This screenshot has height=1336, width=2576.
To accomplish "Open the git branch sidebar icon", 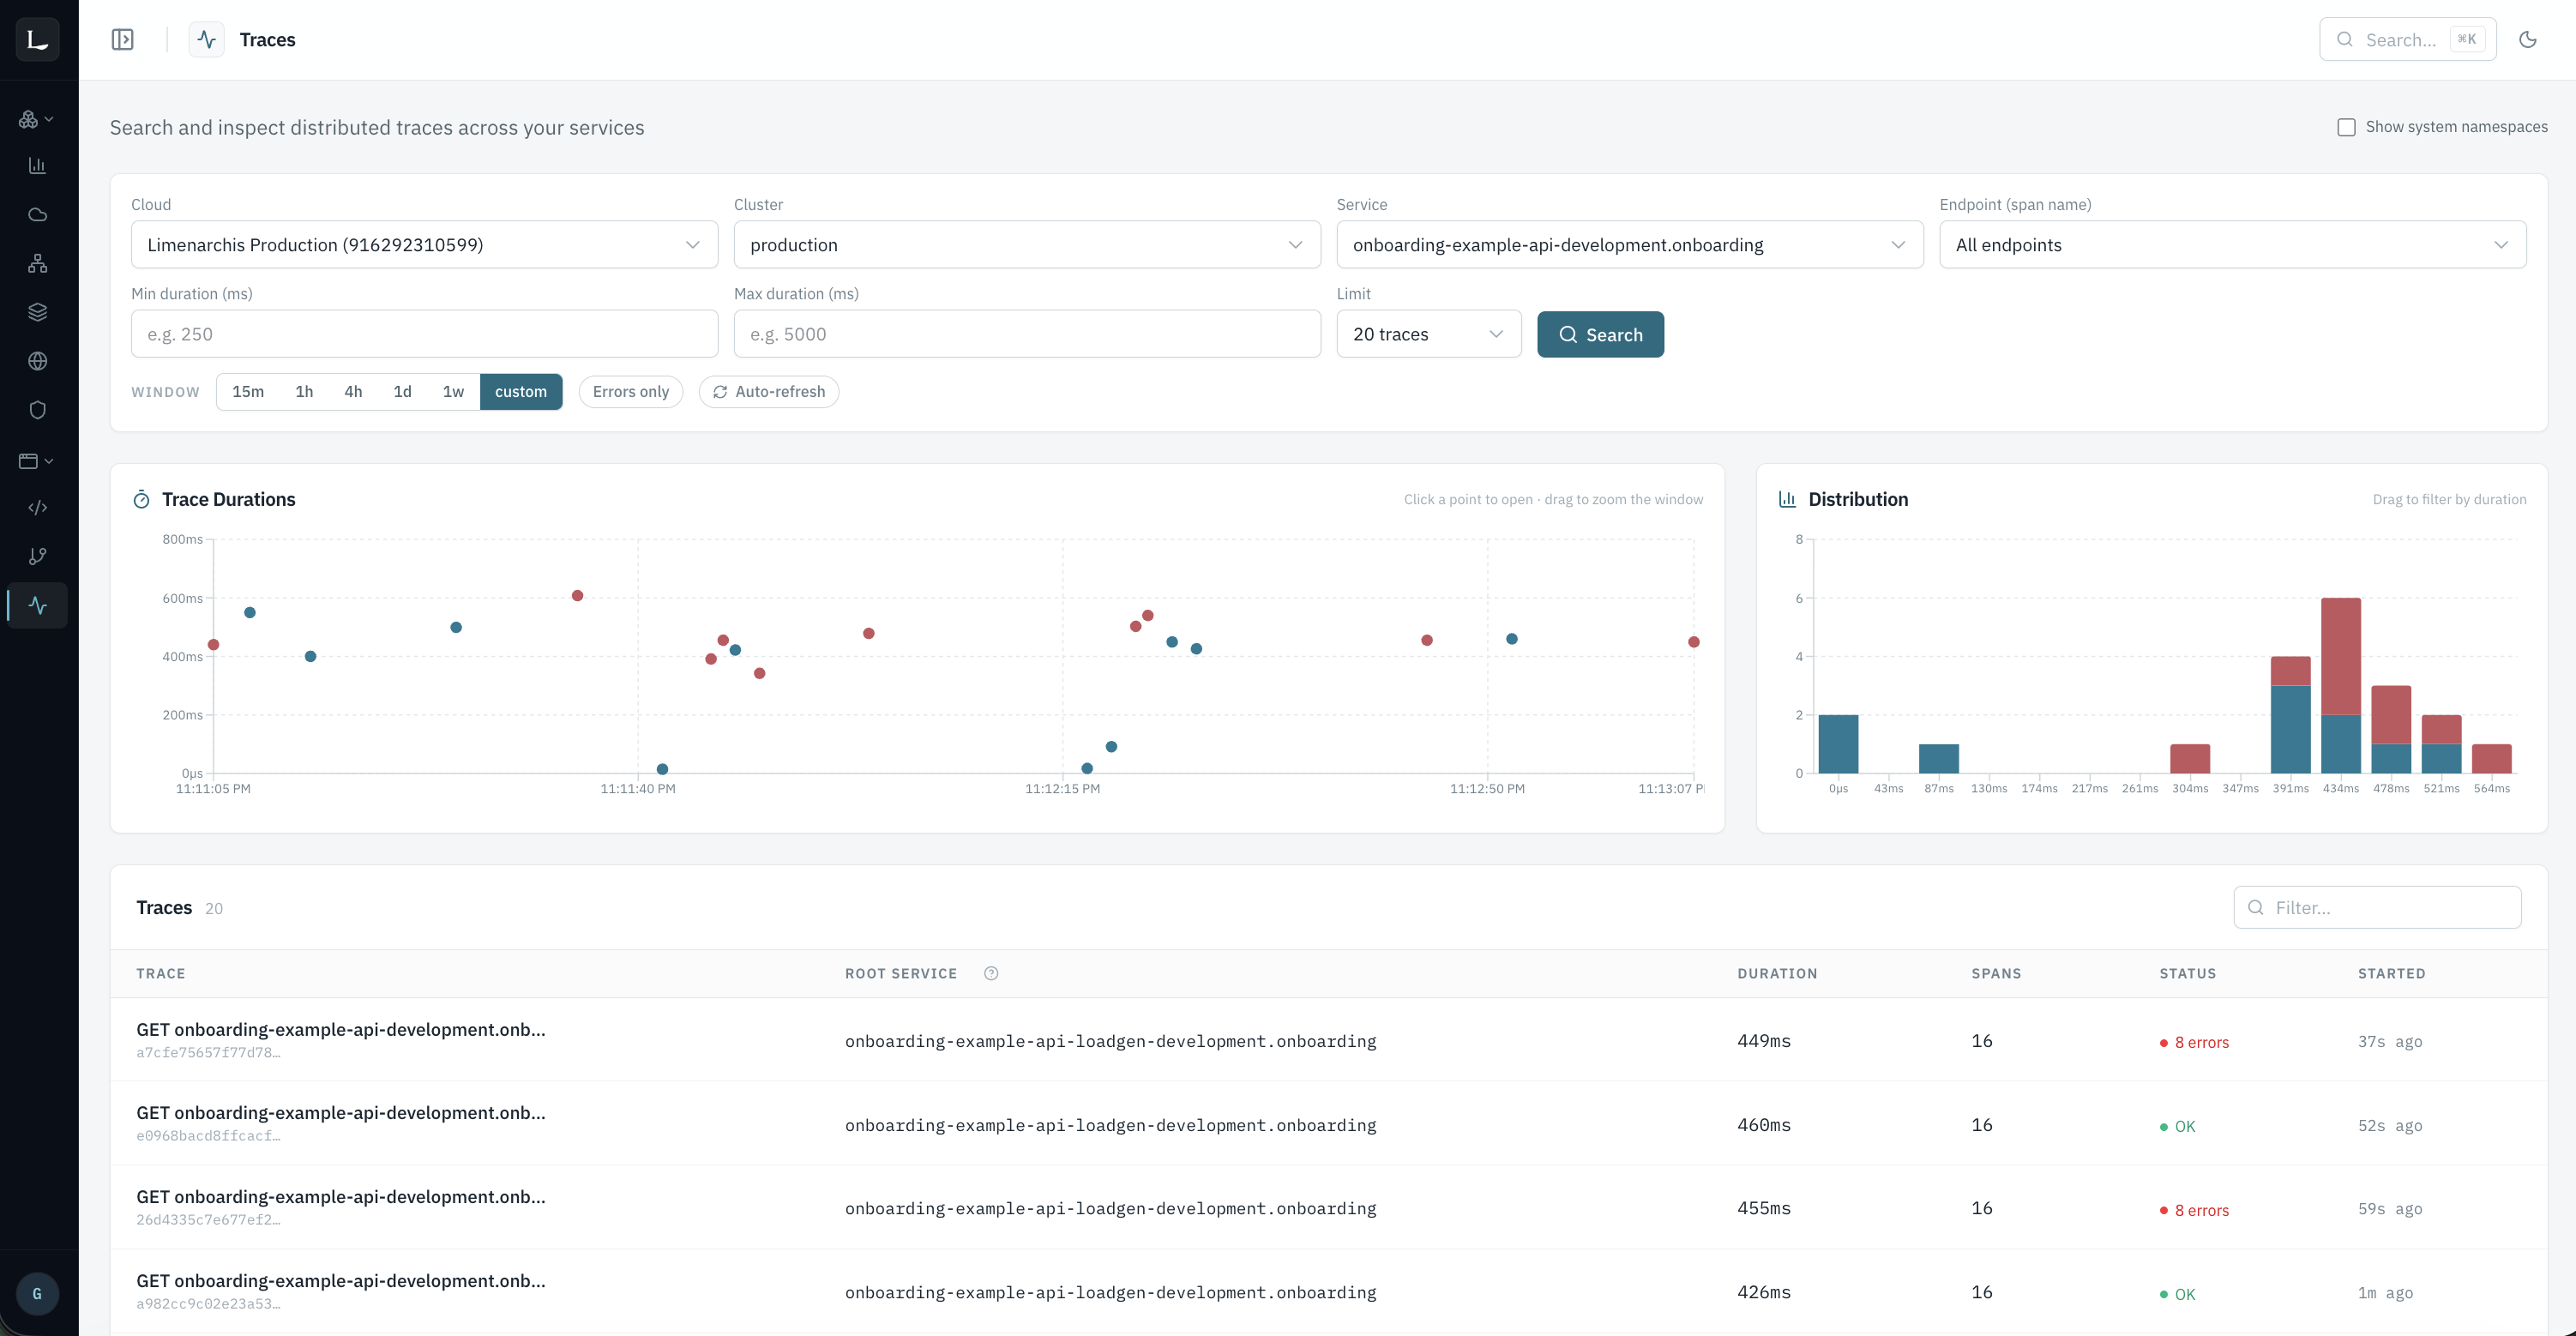I will [x=37, y=557].
